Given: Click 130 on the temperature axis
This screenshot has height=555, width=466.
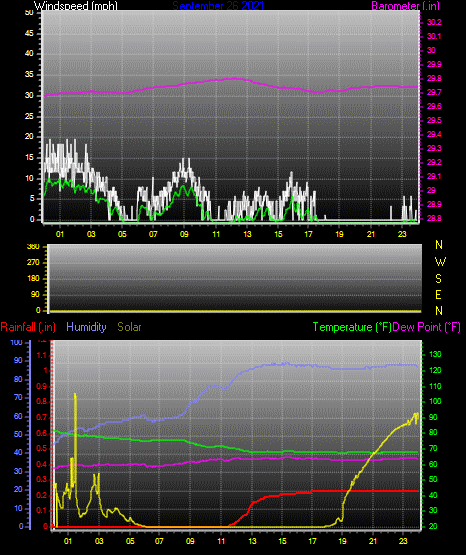Looking at the screenshot, I should coord(435,354).
